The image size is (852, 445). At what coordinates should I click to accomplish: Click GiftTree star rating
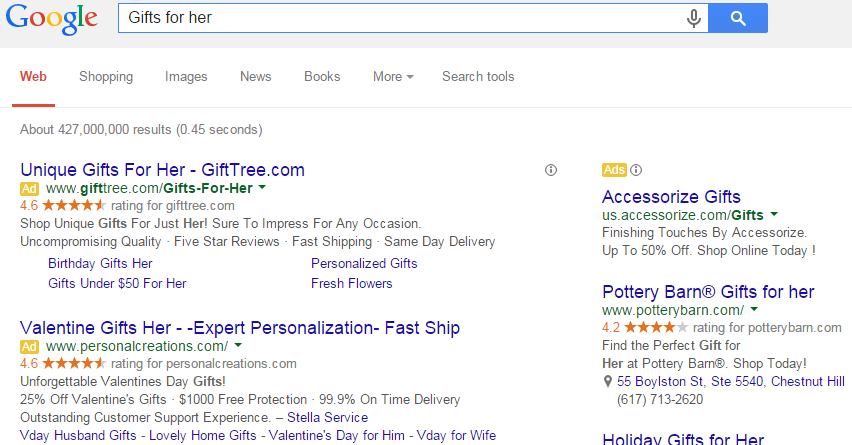tap(73, 205)
